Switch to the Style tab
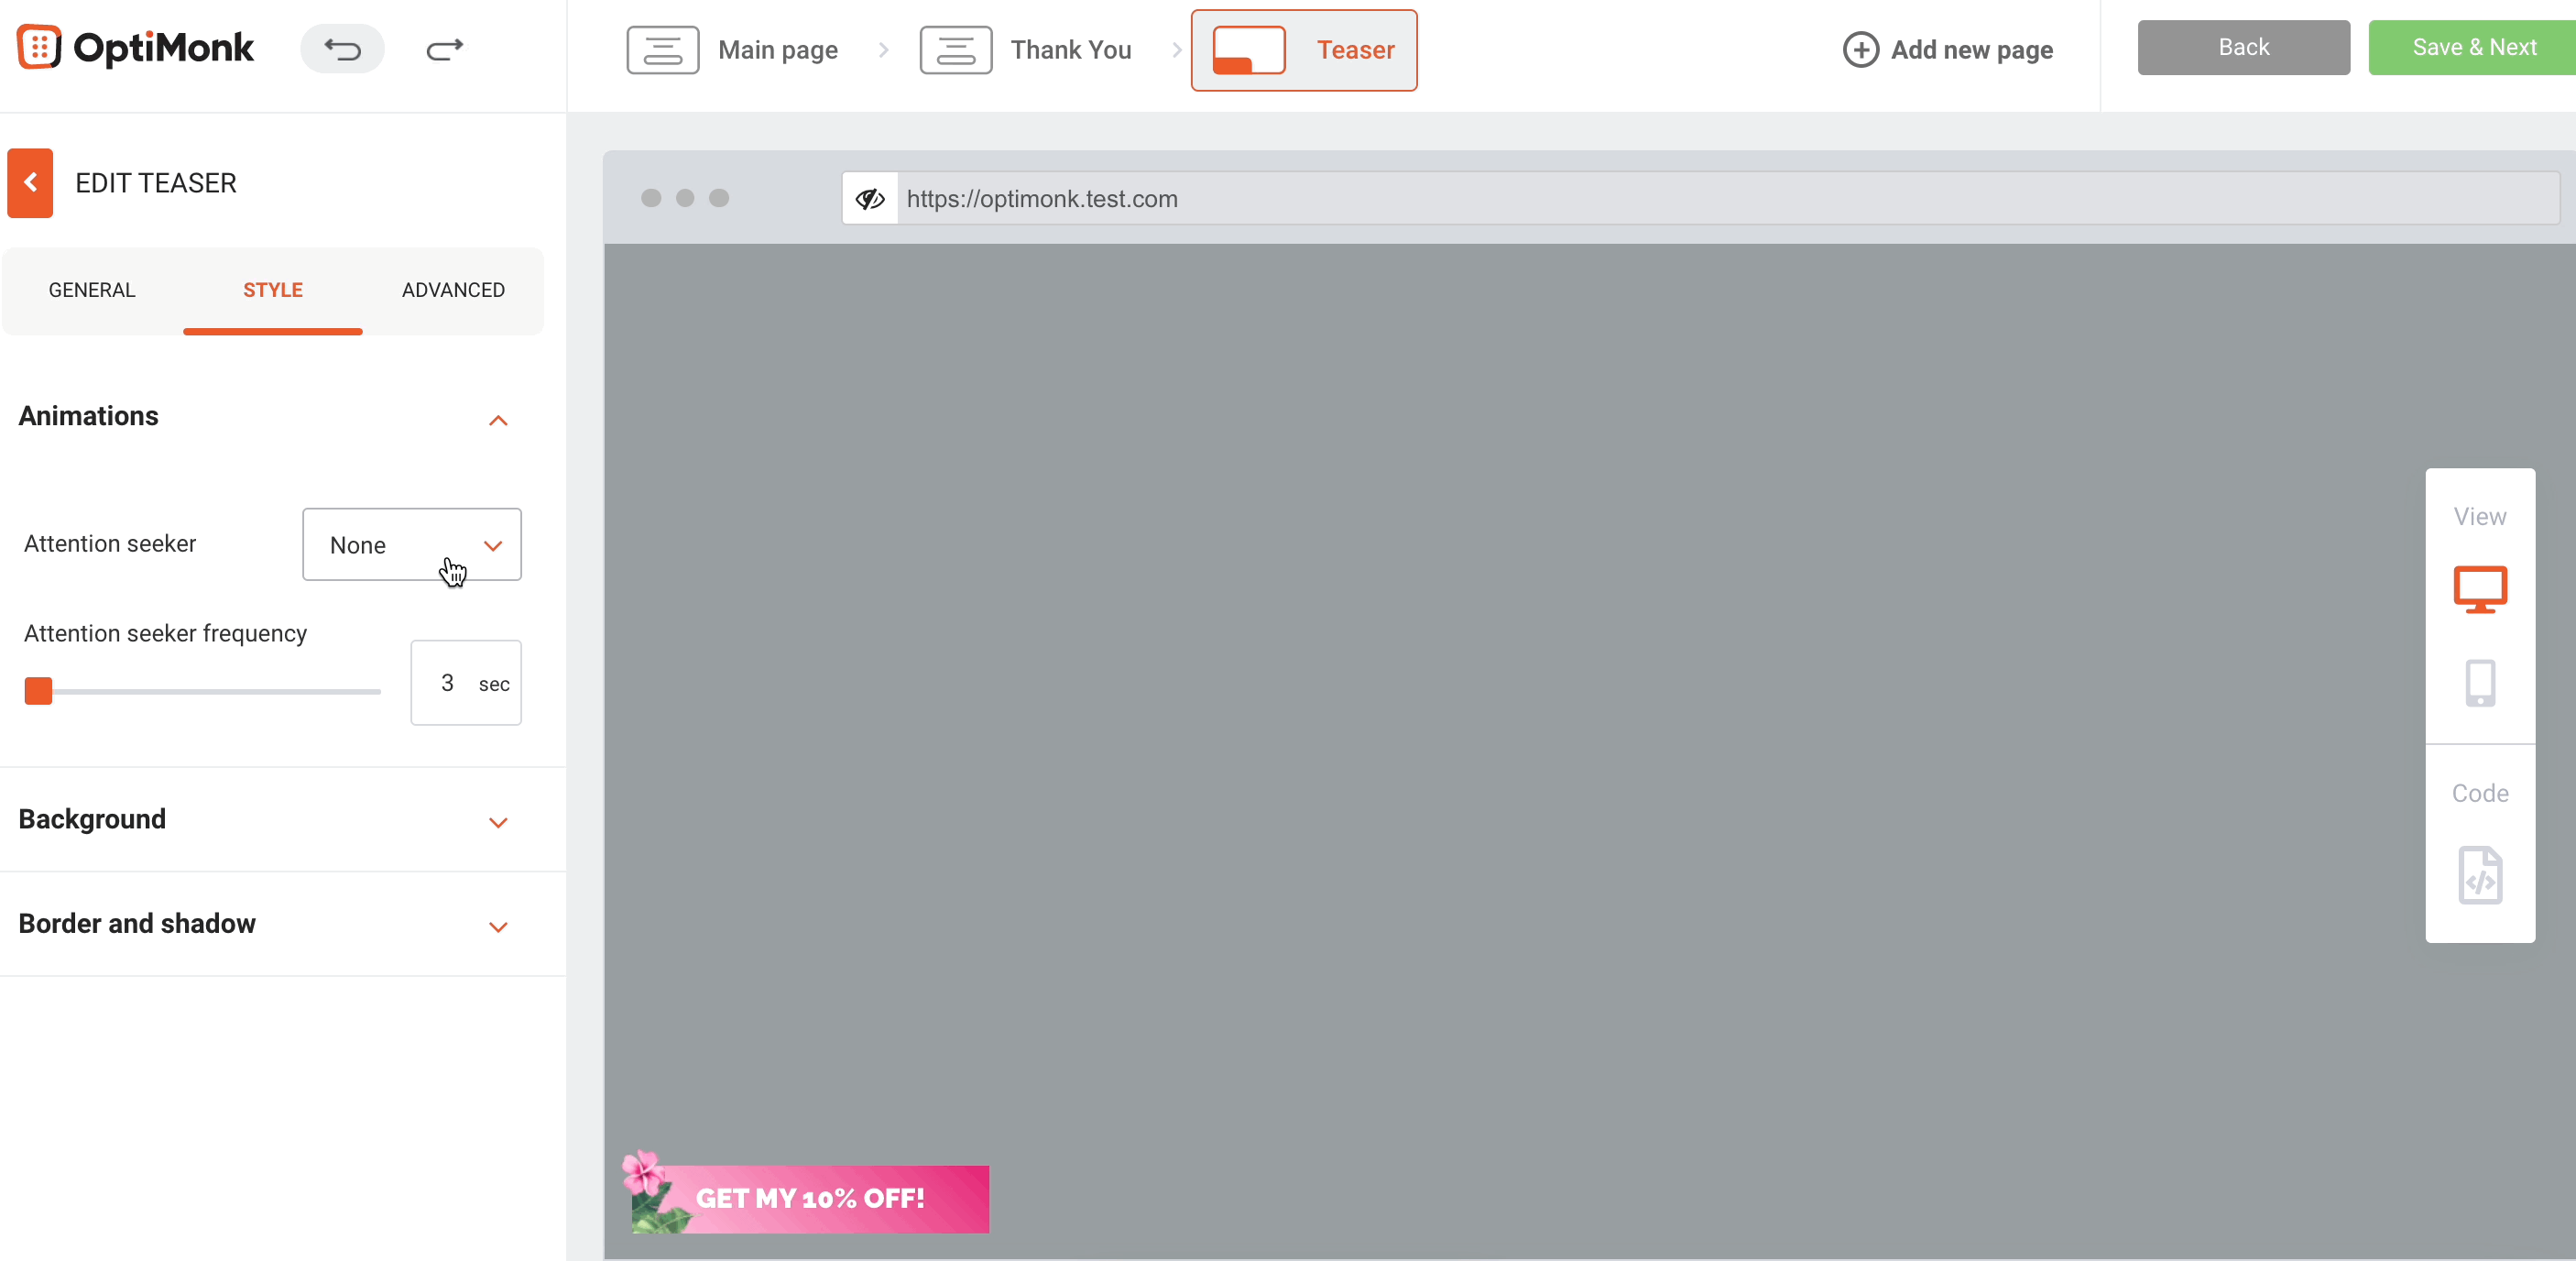2576x1261 pixels. click(273, 290)
